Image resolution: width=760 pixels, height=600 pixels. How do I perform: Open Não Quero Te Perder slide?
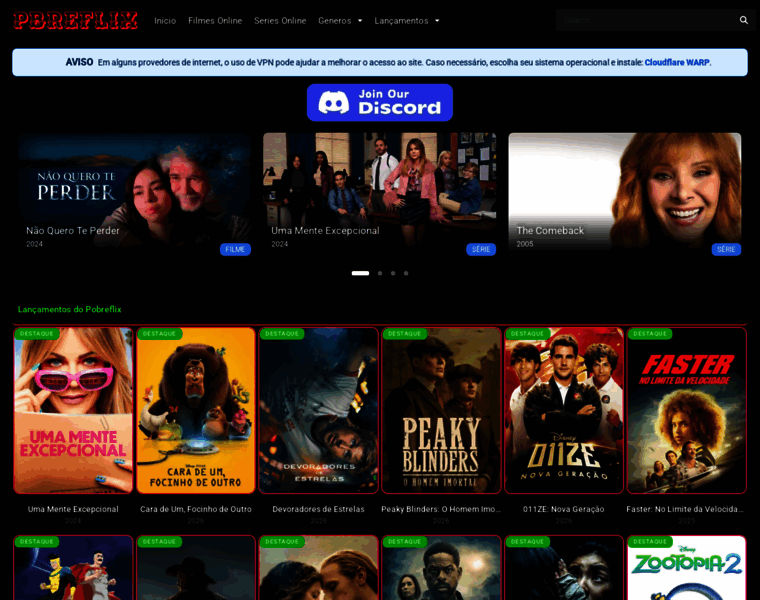coord(134,190)
